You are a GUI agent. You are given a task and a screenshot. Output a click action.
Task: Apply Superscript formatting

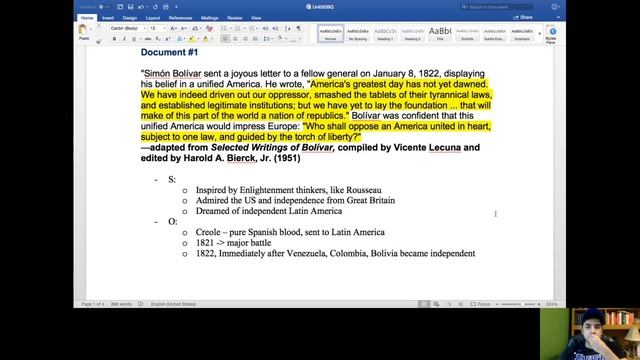pyautogui.click(x=168, y=39)
